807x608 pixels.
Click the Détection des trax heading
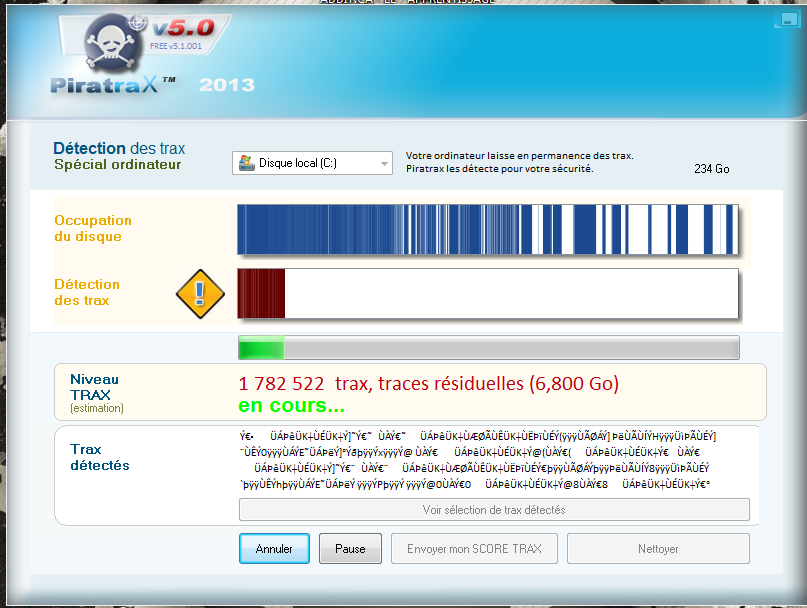[119, 148]
